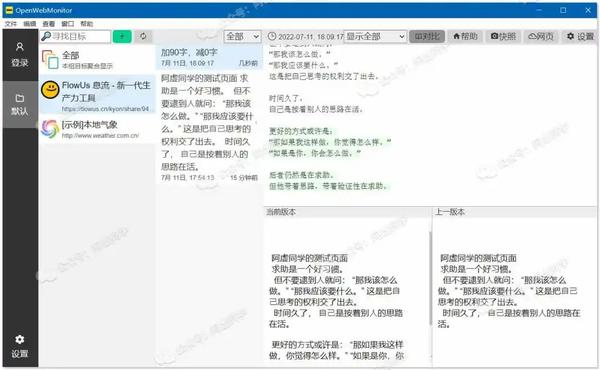Viewport: 600px width, 370px height.
Task: Click the 网页 cloud webpage button
Action: (541, 36)
